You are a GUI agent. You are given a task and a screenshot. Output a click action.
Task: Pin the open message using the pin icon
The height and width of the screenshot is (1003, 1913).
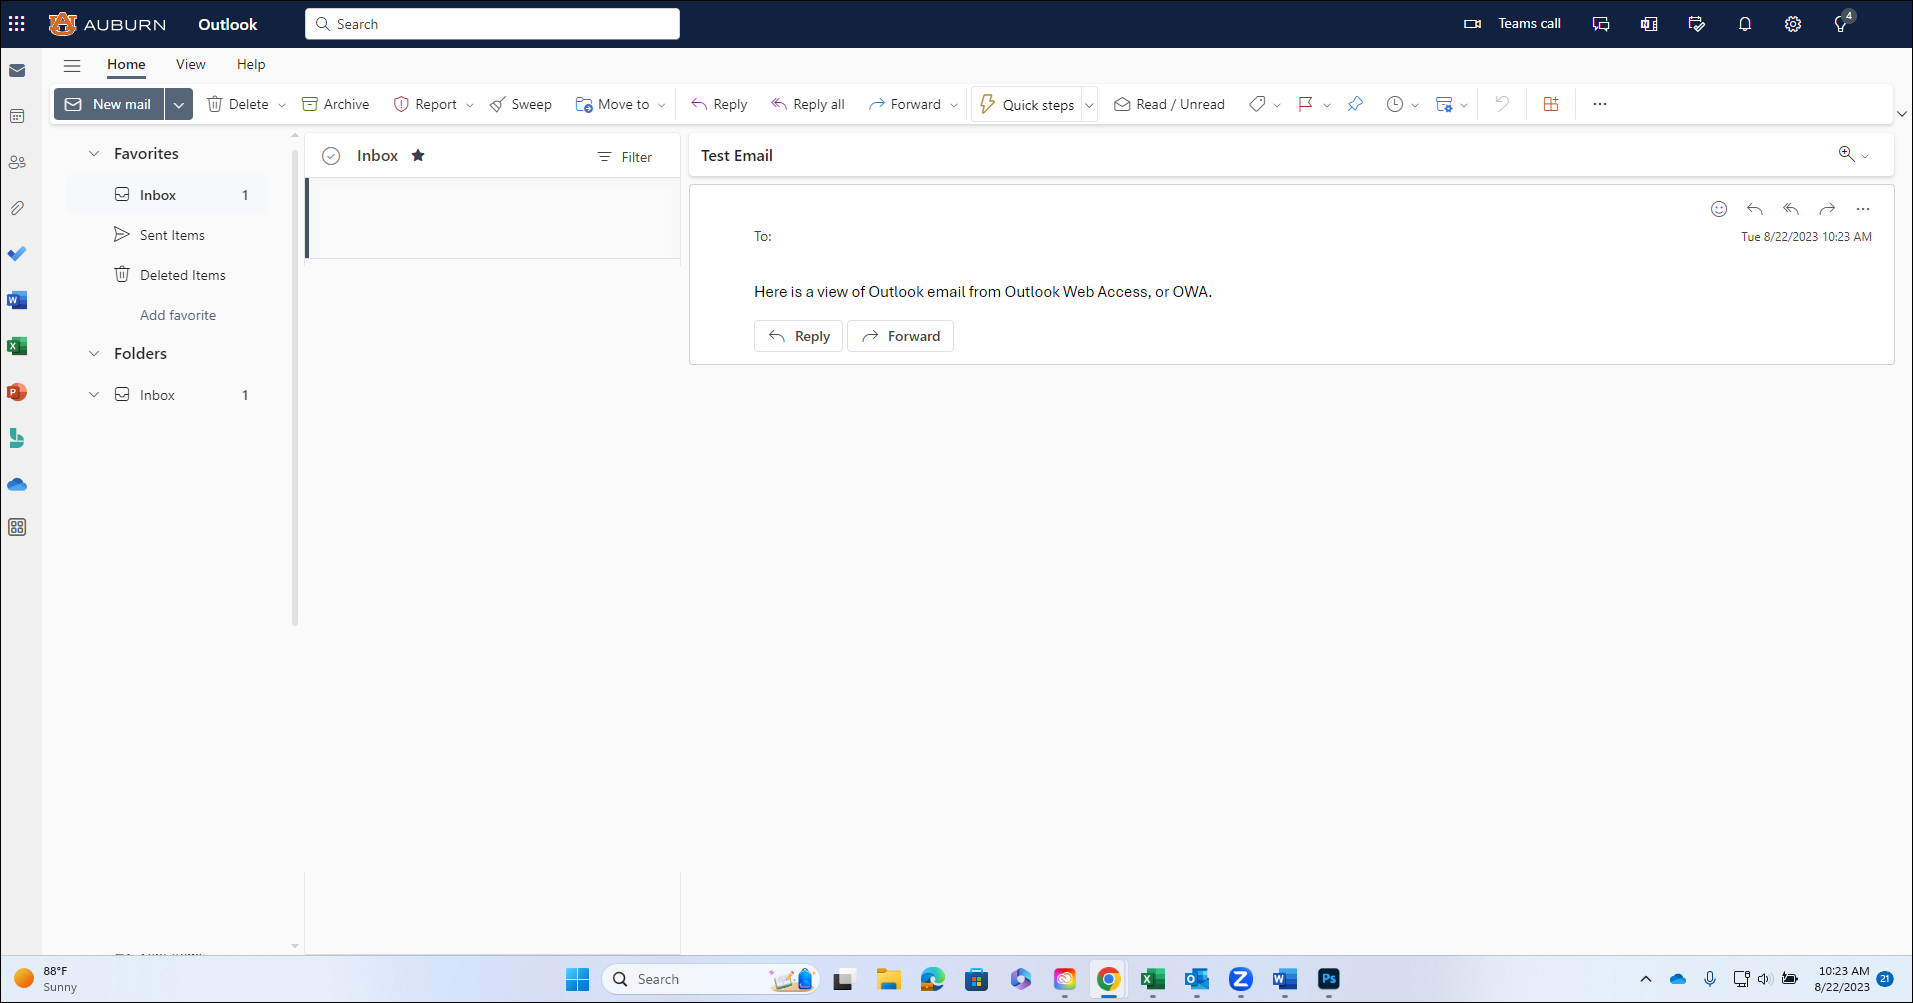[x=1355, y=103]
